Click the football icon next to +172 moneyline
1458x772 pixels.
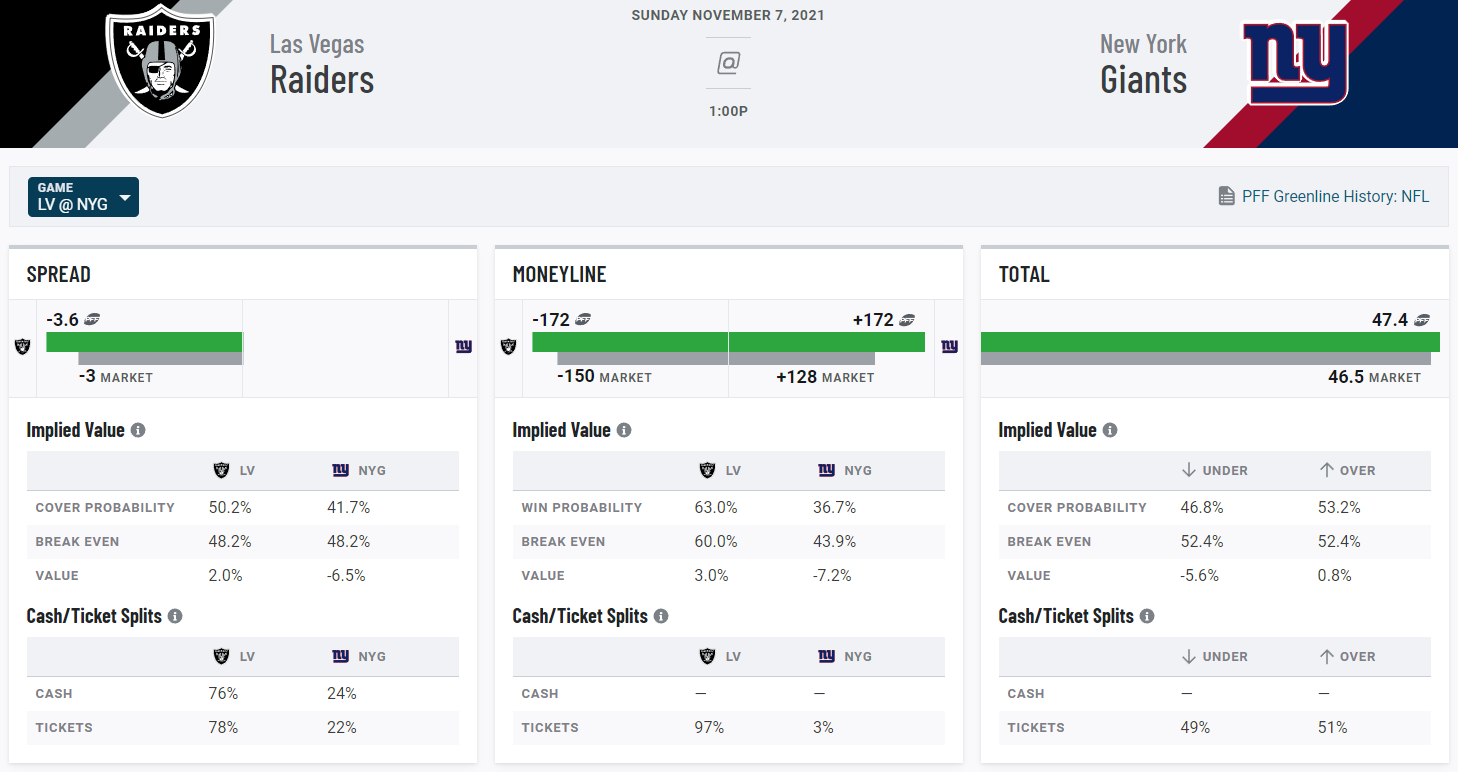(907, 320)
